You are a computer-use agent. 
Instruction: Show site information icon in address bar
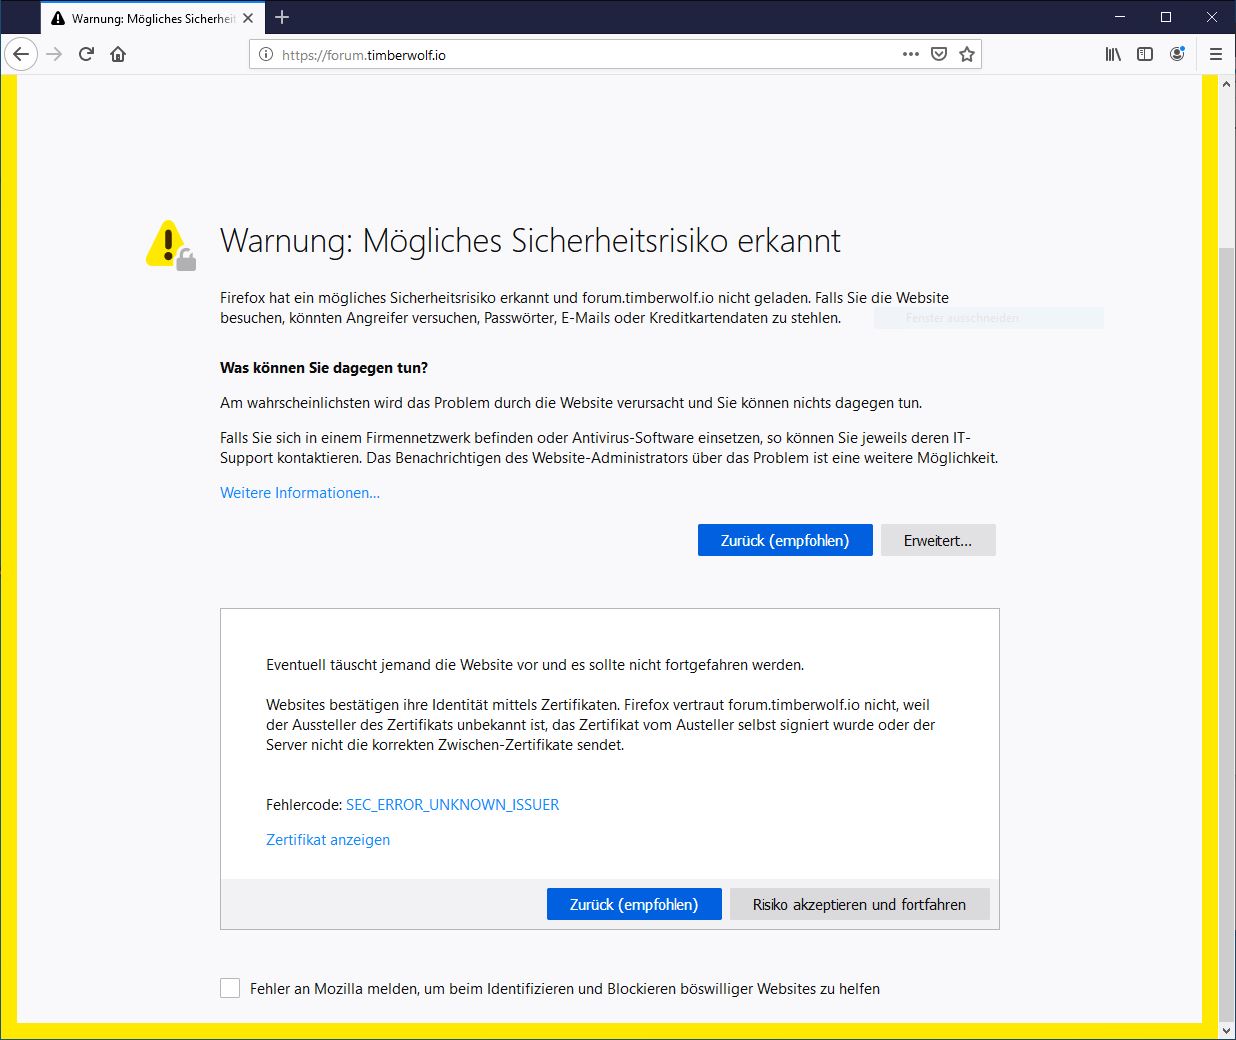pyautogui.click(x=266, y=55)
